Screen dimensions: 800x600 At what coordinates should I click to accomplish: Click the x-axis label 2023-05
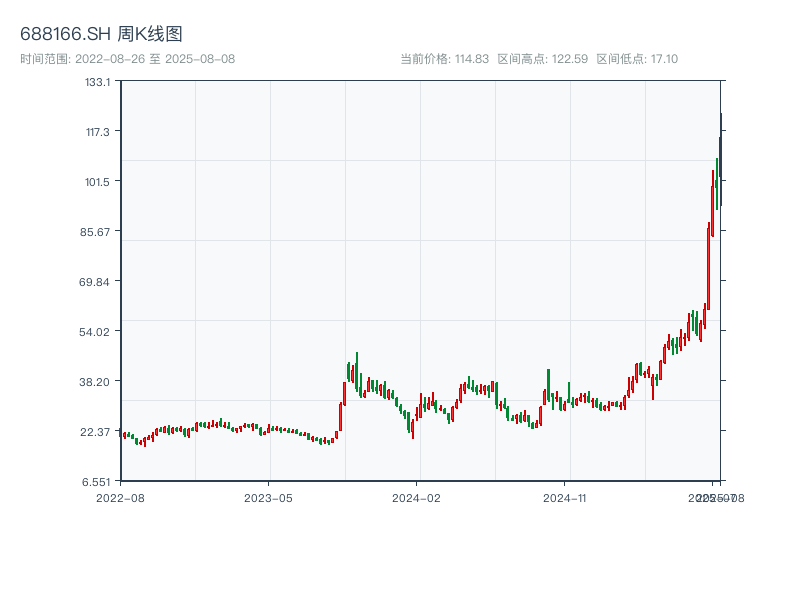pos(268,498)
